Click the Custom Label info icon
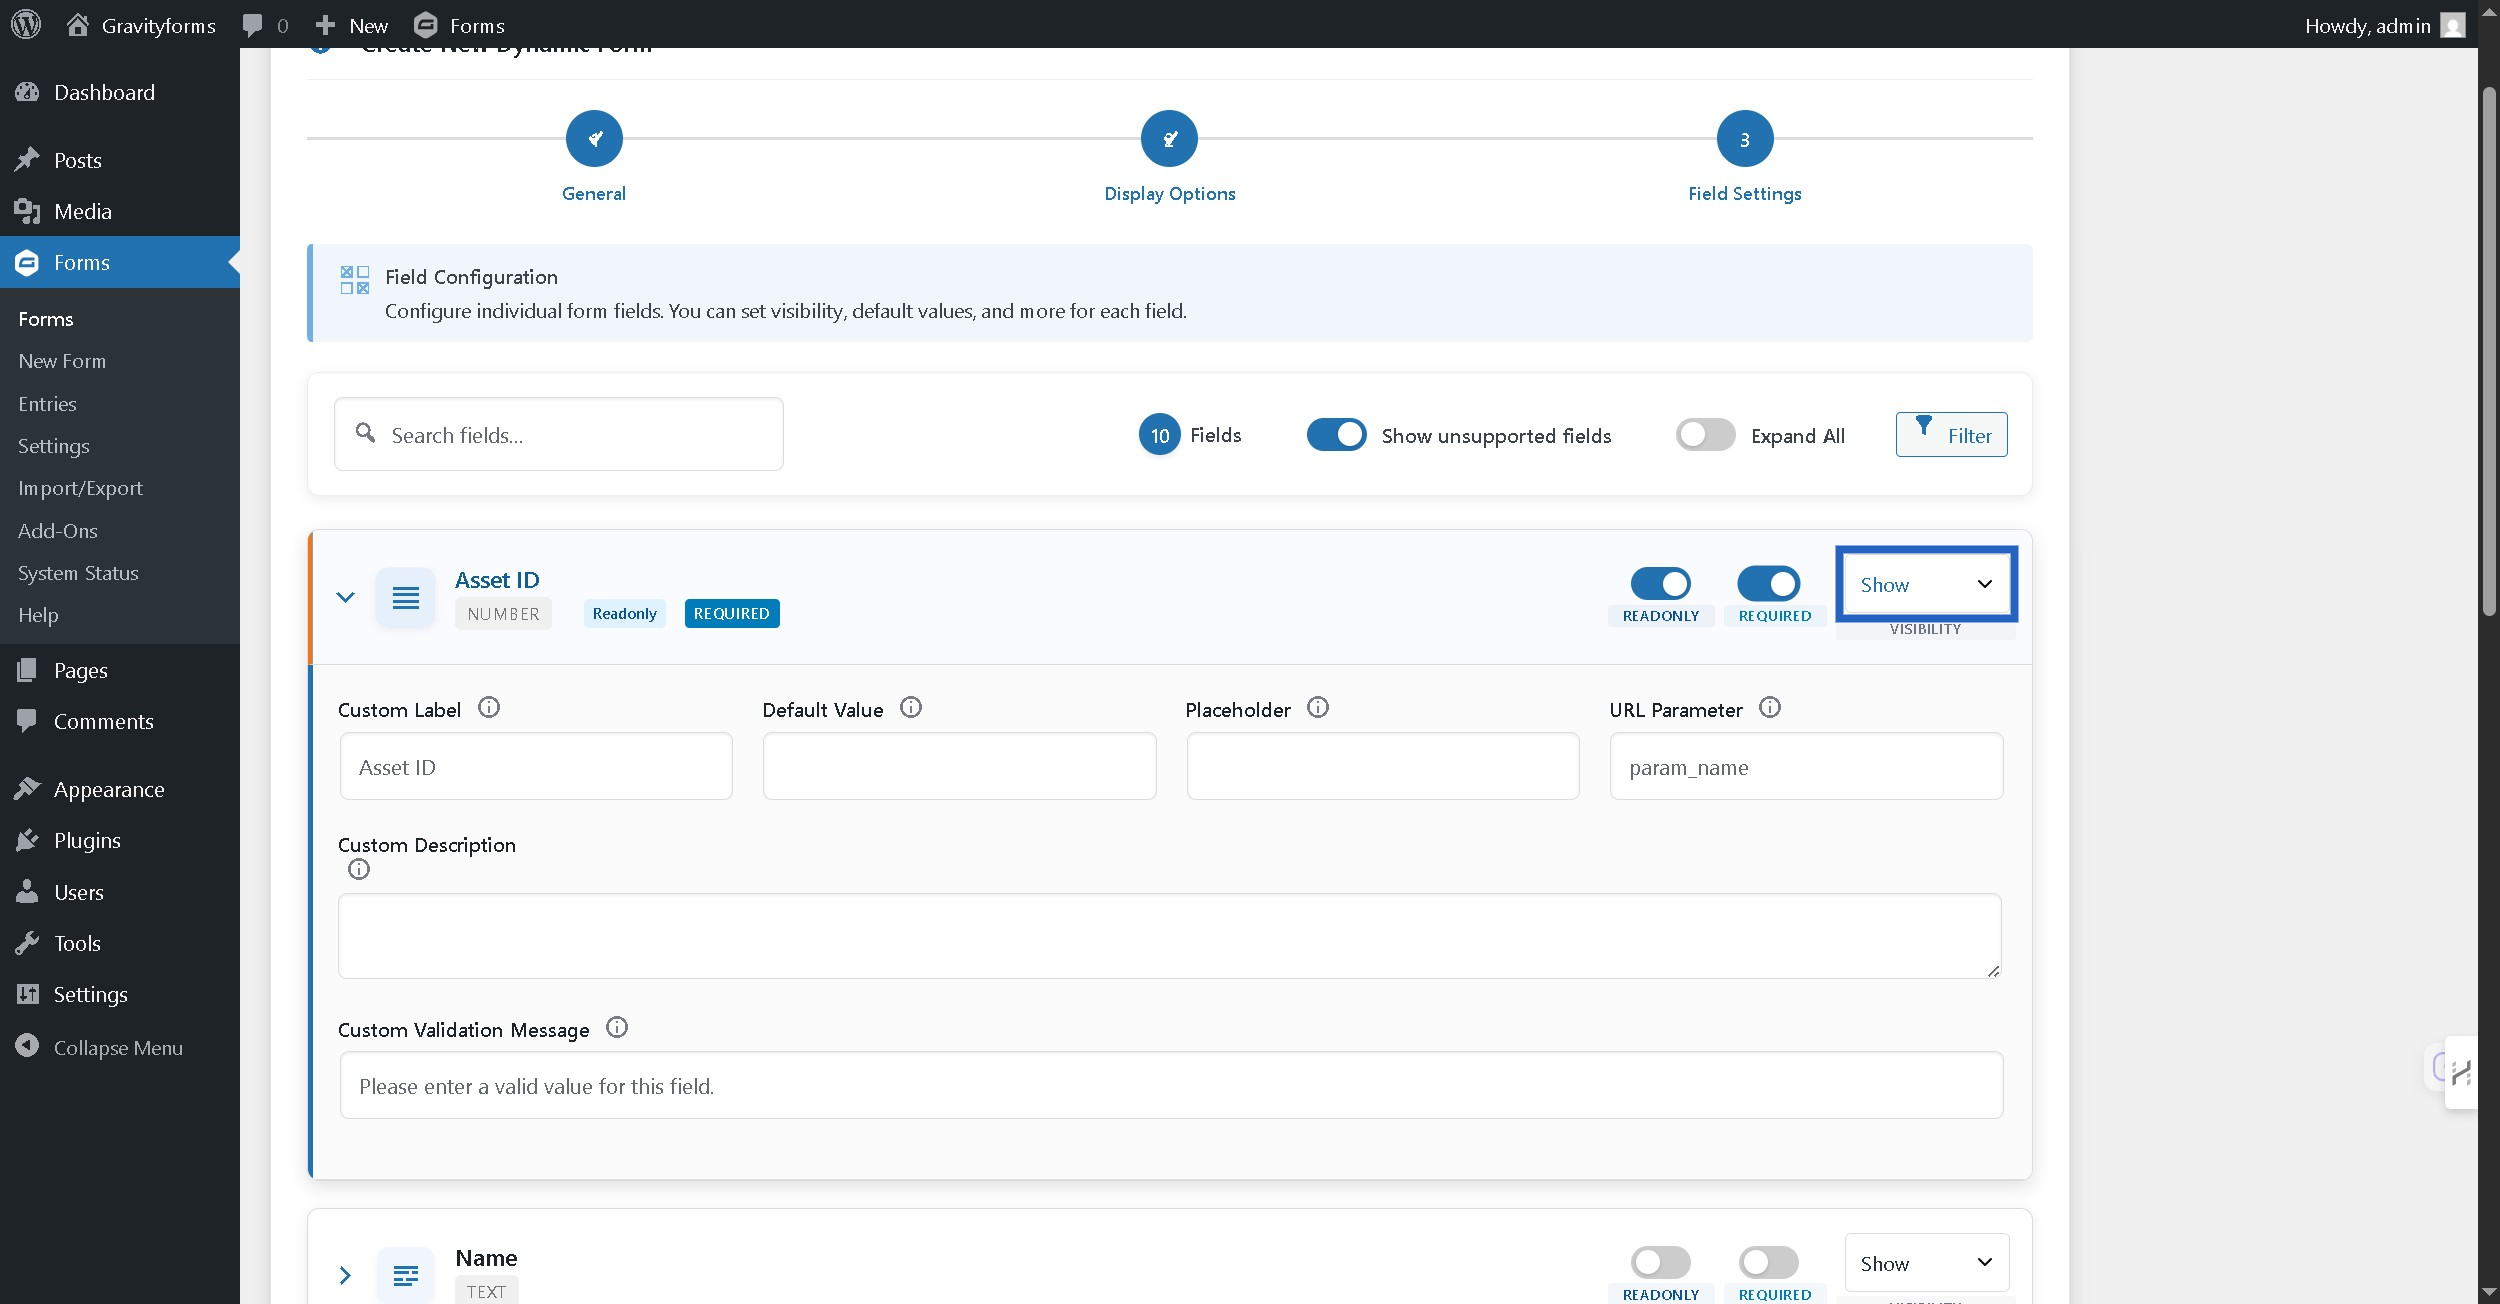 pos(488,708)
